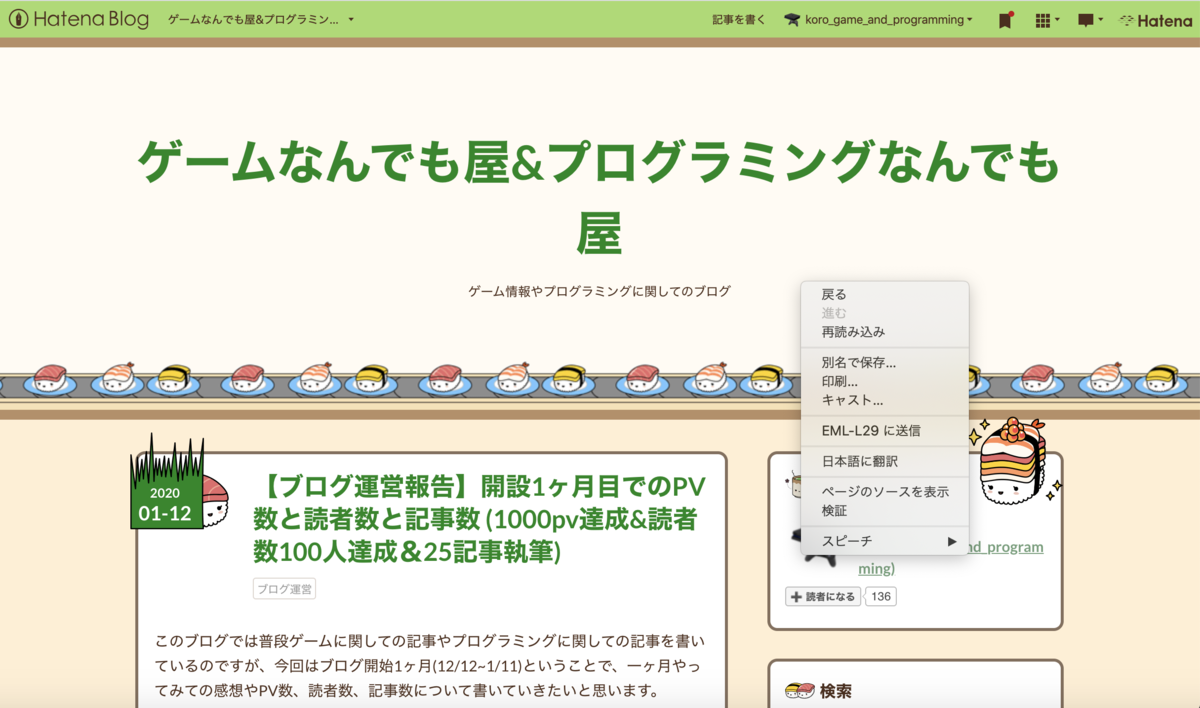Open the grid services menu icon
Image resolution: width=1200 pixels, height=708 pixels.
coord(1046,19)
